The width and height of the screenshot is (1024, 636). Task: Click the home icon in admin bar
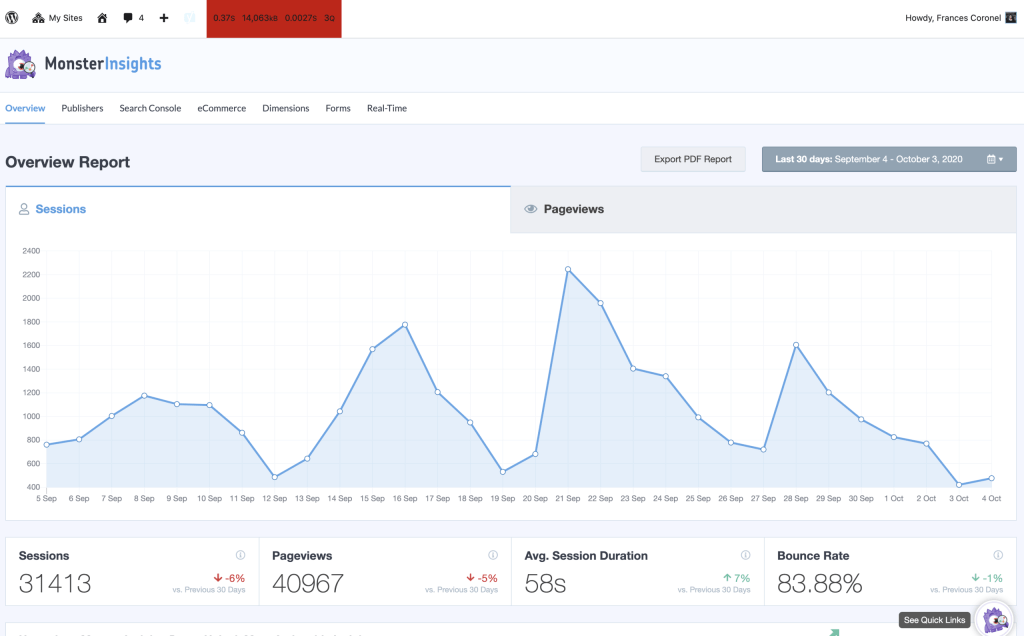pos(102,18)
